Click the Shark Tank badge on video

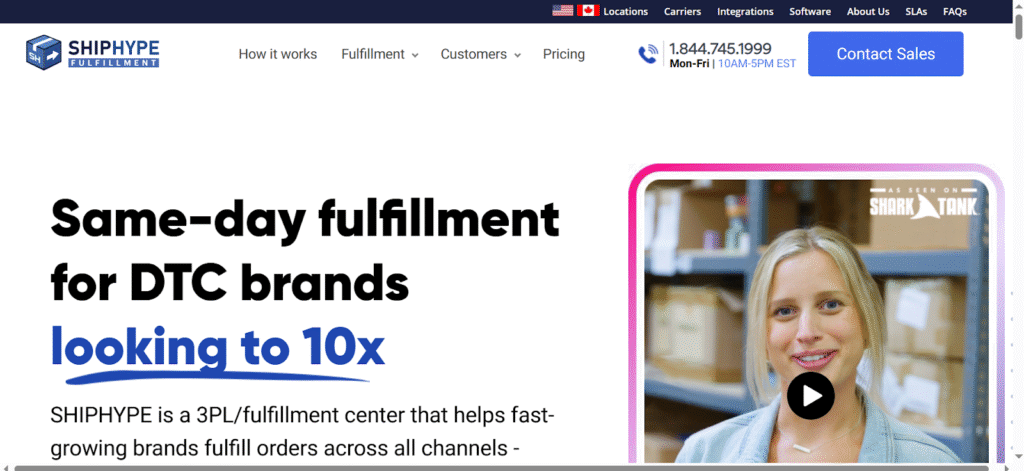point(923,202)
